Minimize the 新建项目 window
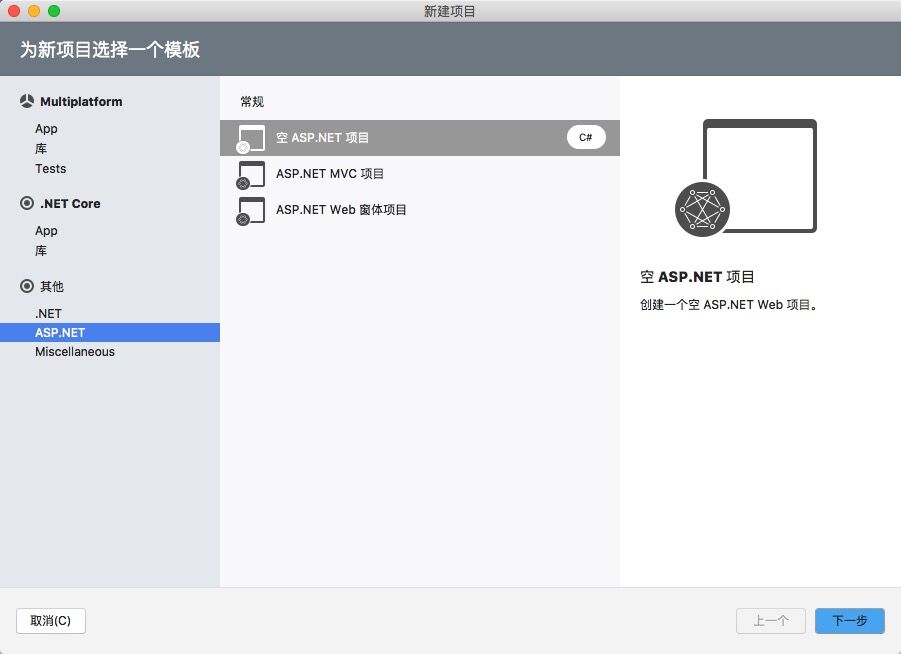This screenshot has height=654, width=901. tap(34, 11)
